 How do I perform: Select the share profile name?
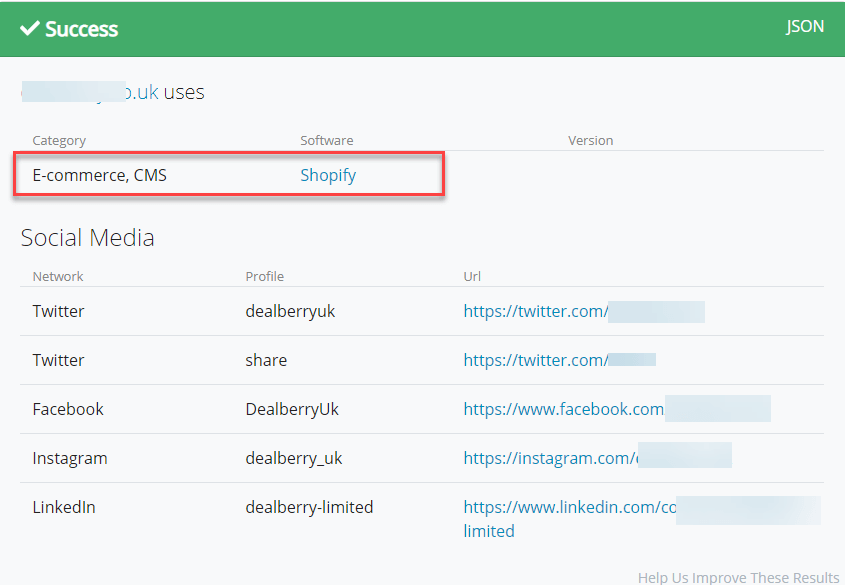266,360
